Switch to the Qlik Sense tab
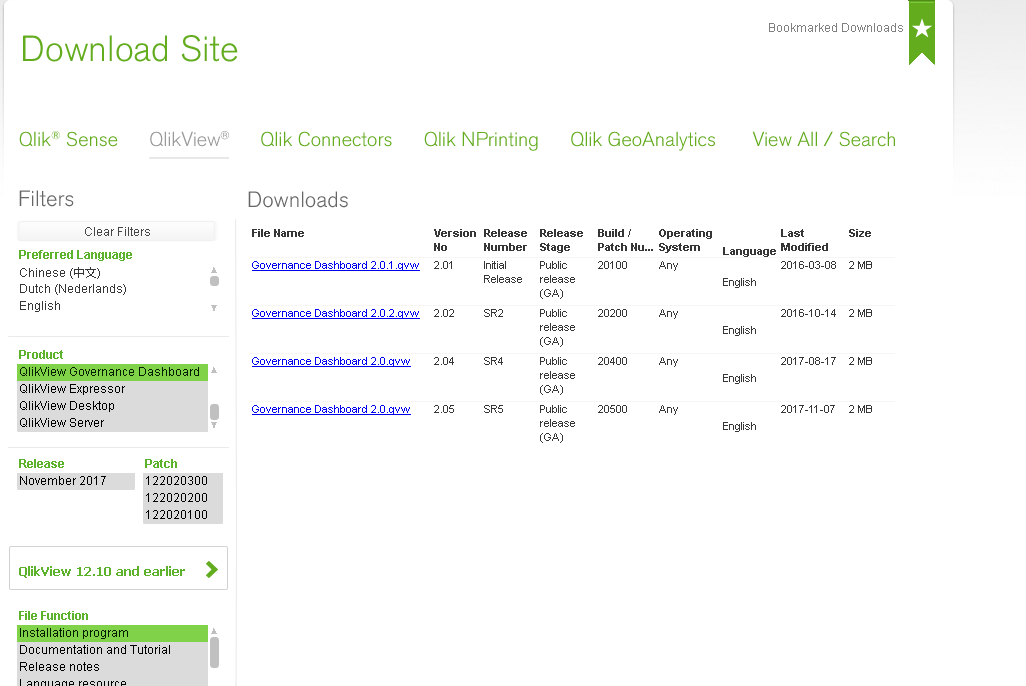This screenshot has width=1026, height=686. (x=68, y=139)
